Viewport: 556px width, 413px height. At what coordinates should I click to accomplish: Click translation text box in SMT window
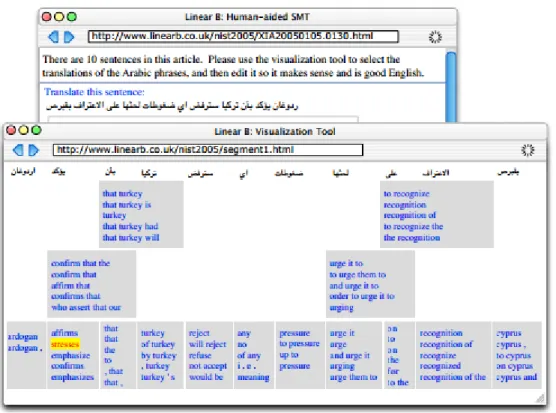203,119
